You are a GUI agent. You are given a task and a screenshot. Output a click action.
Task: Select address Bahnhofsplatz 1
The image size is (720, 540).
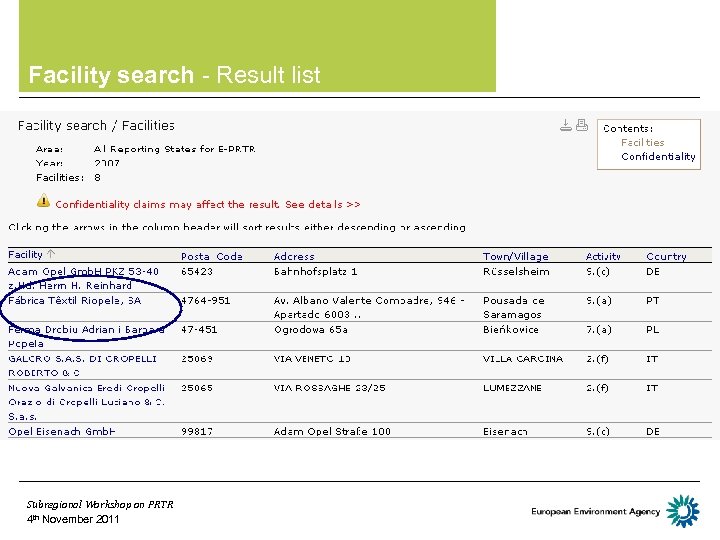(315, 271)
